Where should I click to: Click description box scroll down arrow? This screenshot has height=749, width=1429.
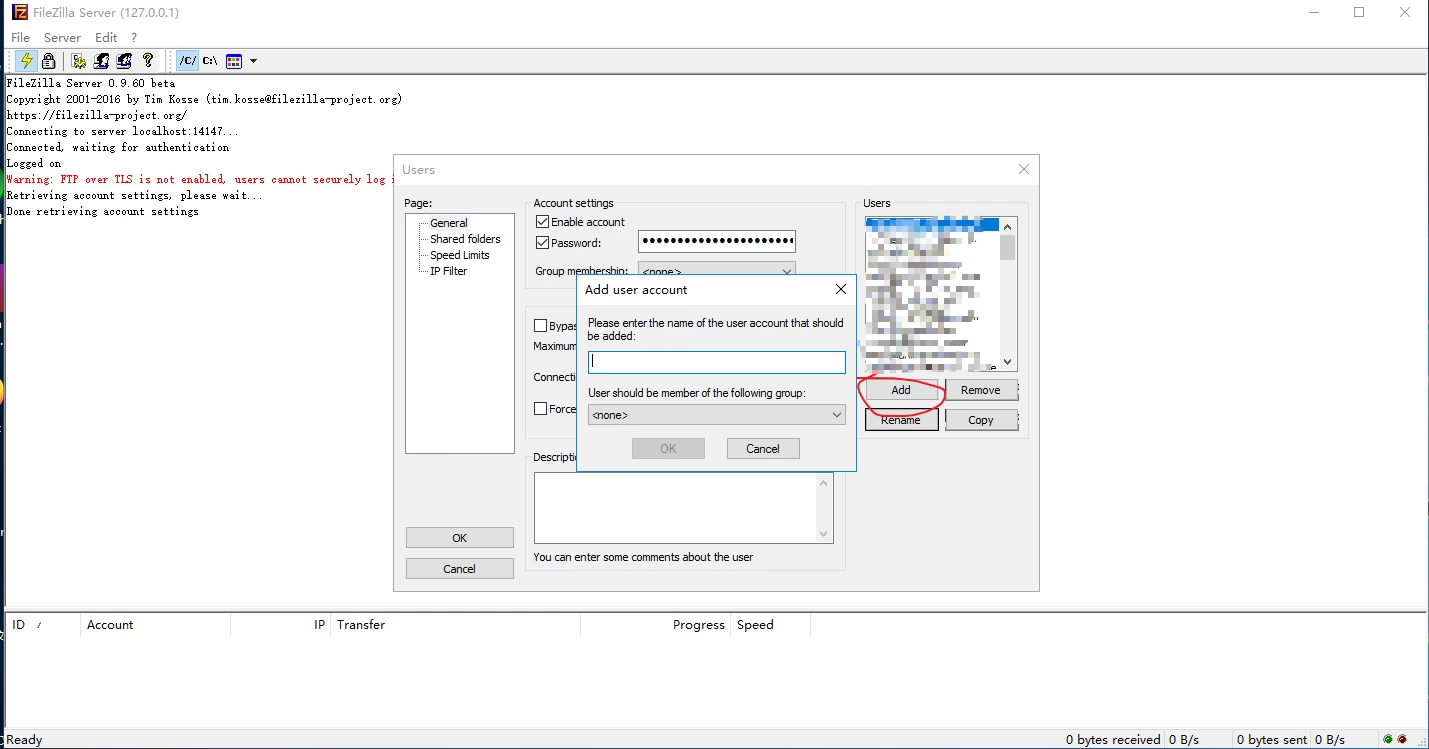click(824, 534)
